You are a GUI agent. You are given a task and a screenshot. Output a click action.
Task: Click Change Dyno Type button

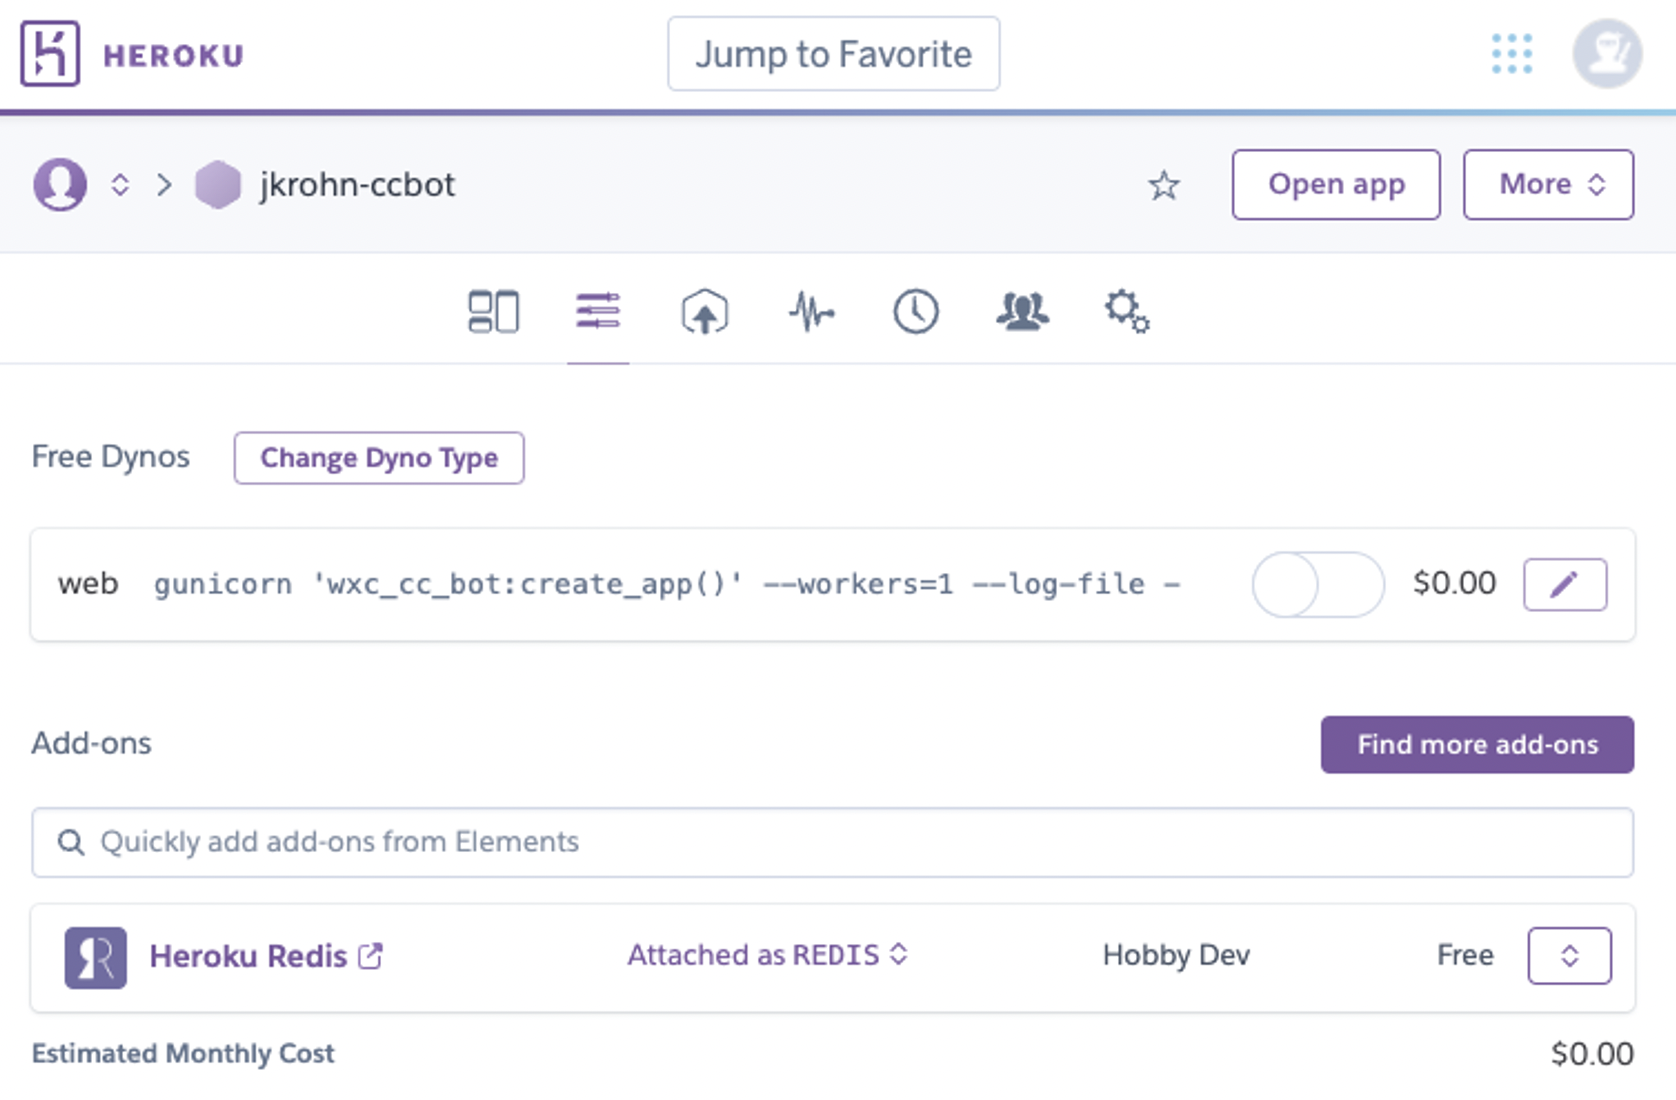(379, 458)
